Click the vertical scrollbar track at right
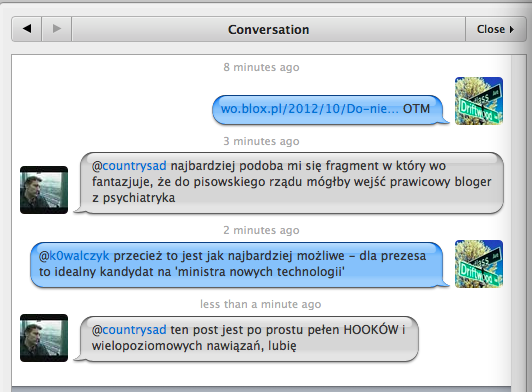532x392 pixels. pyautogui.click(x=518, y=221)
